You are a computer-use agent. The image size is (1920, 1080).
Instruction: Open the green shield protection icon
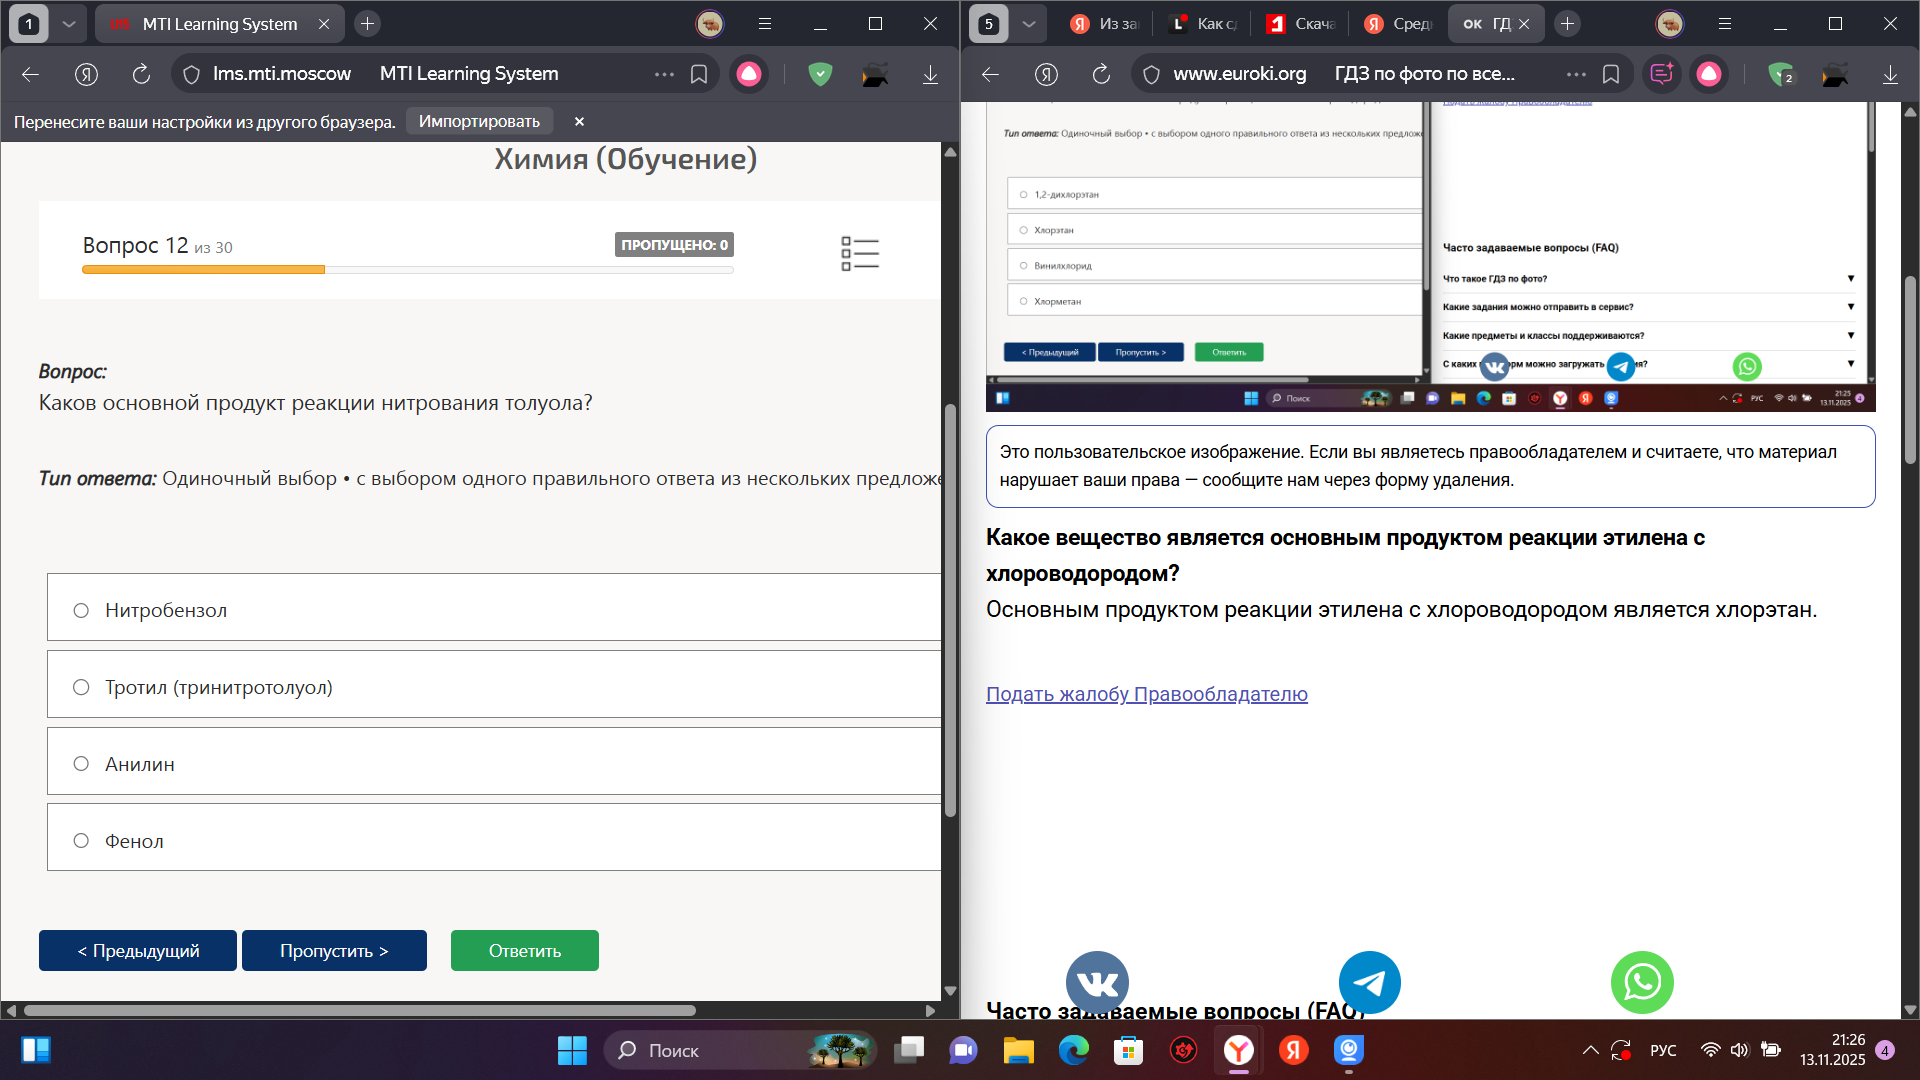[x=820, y=73]
